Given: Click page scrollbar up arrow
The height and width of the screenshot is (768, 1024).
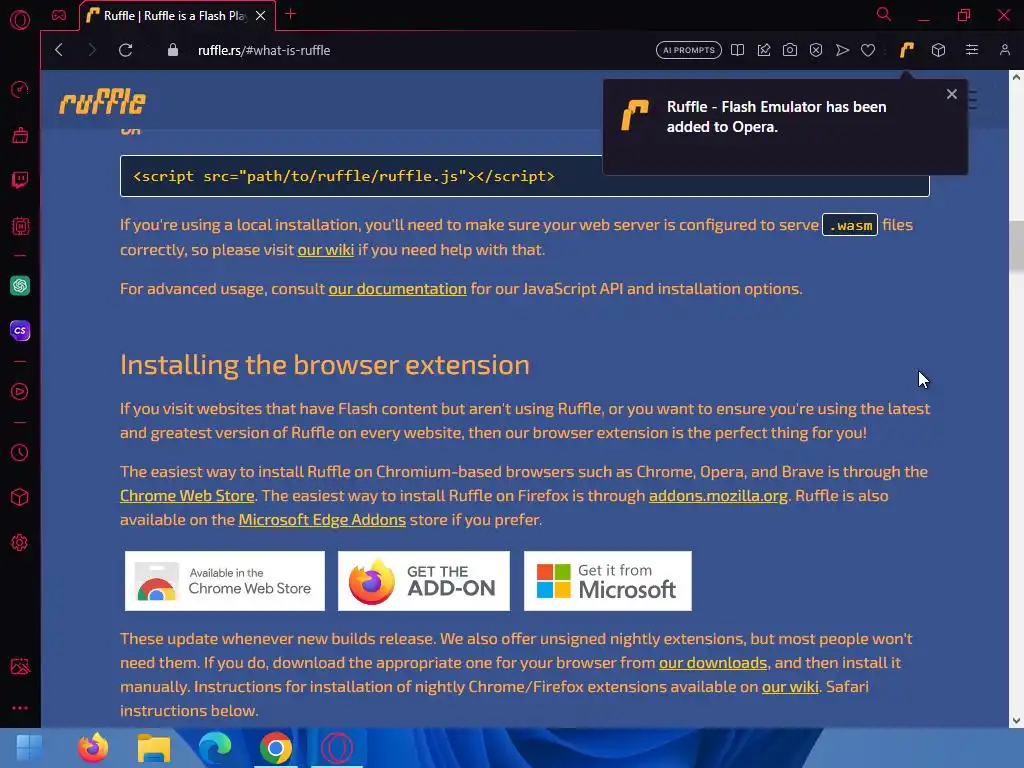Looking at the screenshot, I should [x=1016, y=77].
